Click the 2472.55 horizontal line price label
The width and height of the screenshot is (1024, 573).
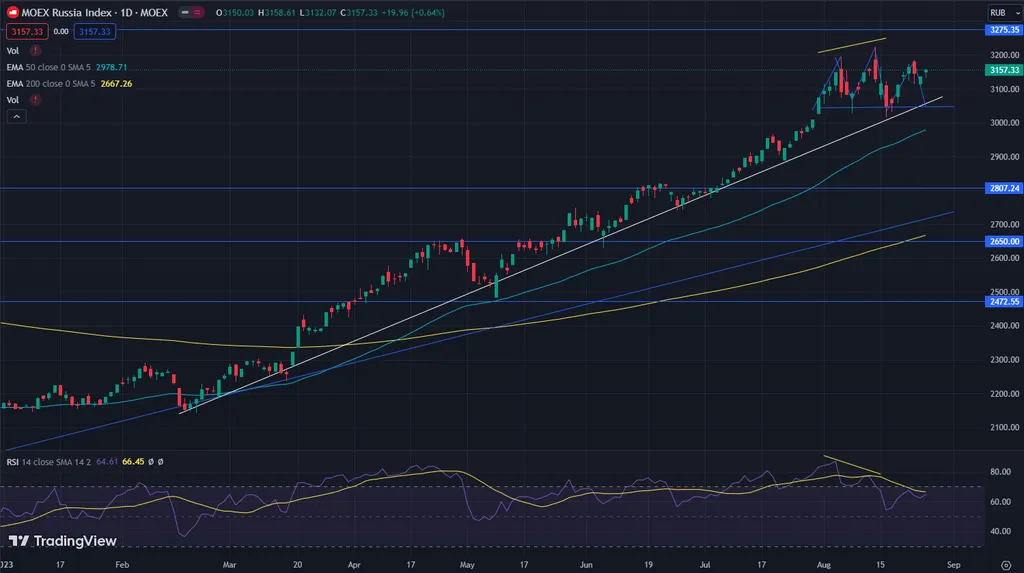pyautogui.click(x=1002, y=301)
